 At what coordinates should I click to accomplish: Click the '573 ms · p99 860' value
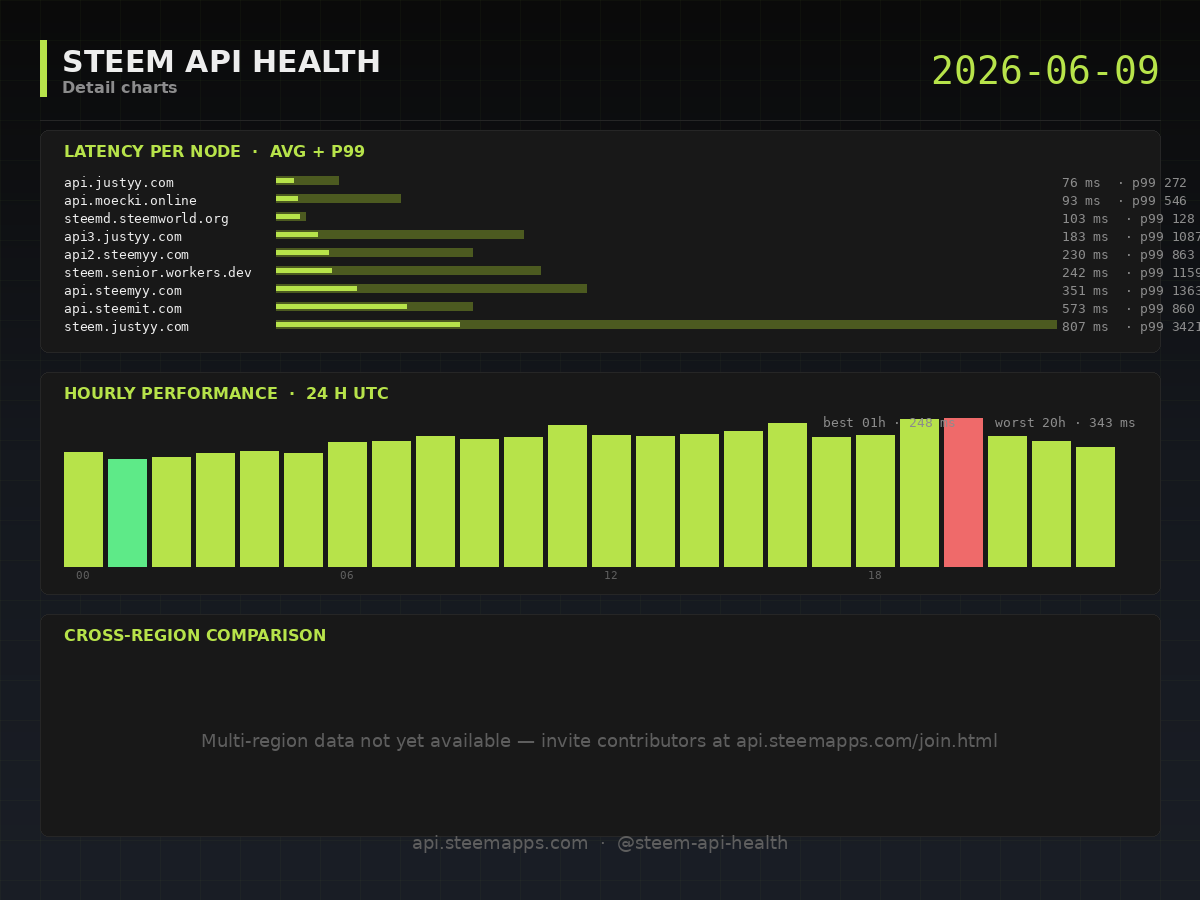click(x=1128, y=309)
